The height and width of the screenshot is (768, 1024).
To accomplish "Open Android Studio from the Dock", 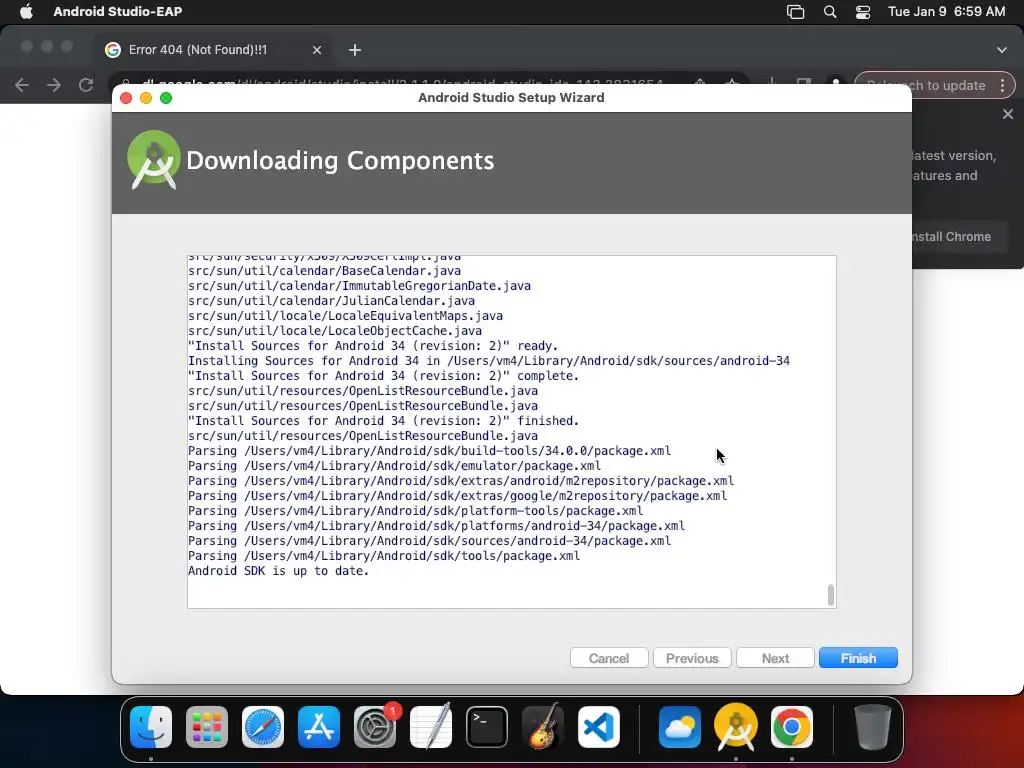I will pos(735,727).
